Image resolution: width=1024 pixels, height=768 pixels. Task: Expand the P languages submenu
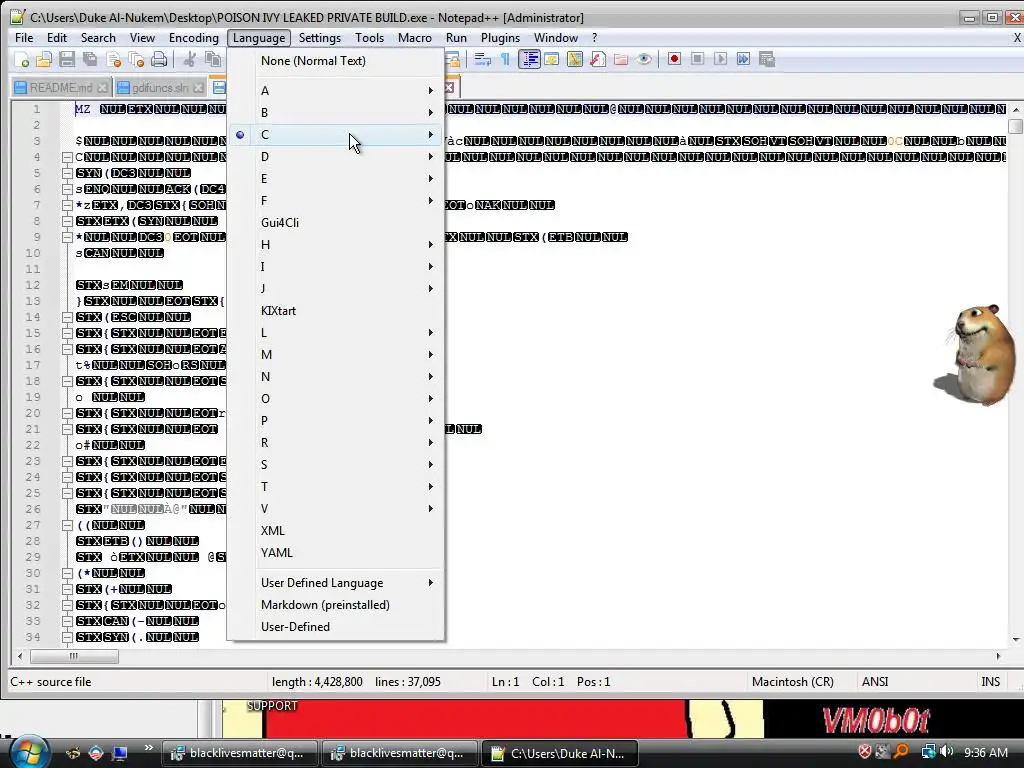coord(336,421)
